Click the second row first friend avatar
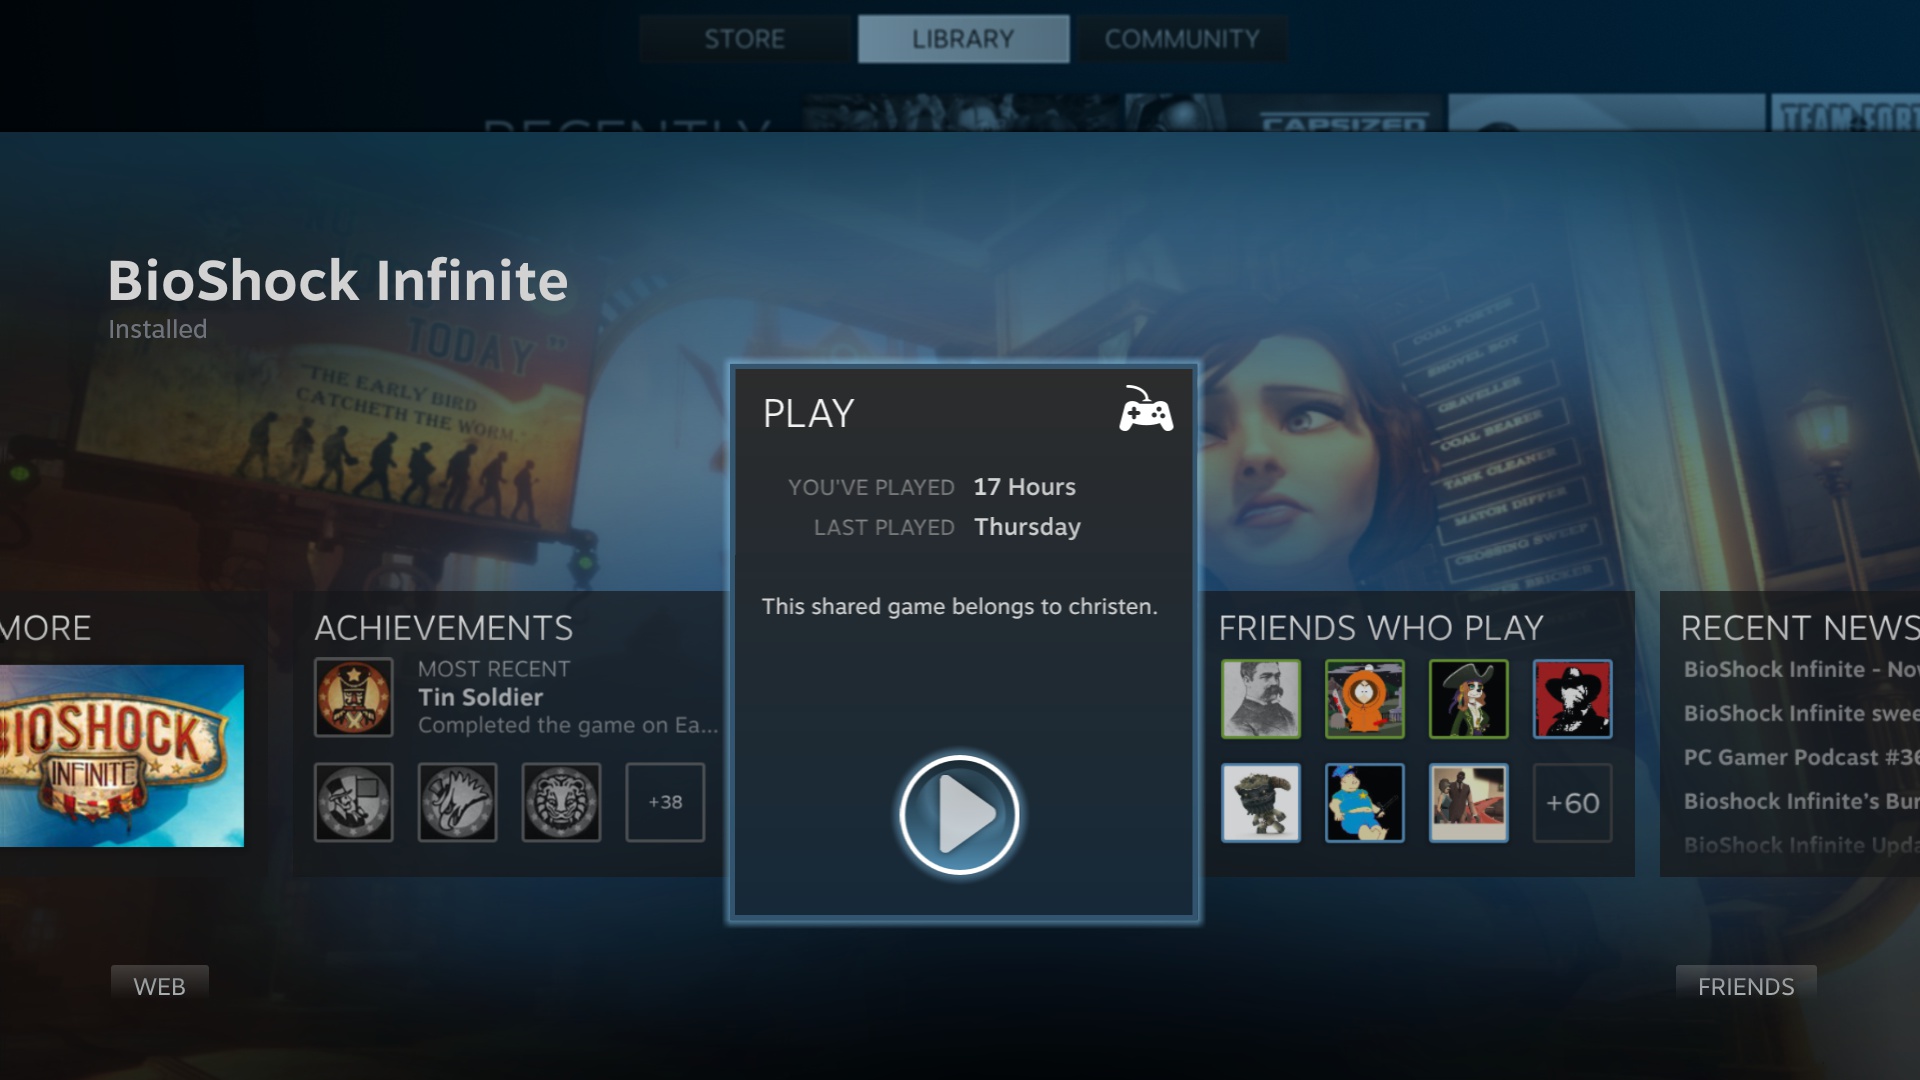The width and height of the screenshot is (1920, 1080). click(1261, 802)
